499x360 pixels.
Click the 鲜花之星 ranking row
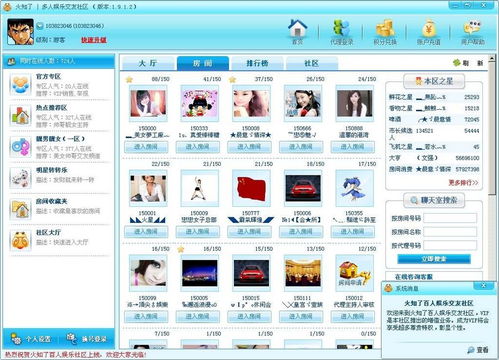pyautogui.click(x=434, y=97)
